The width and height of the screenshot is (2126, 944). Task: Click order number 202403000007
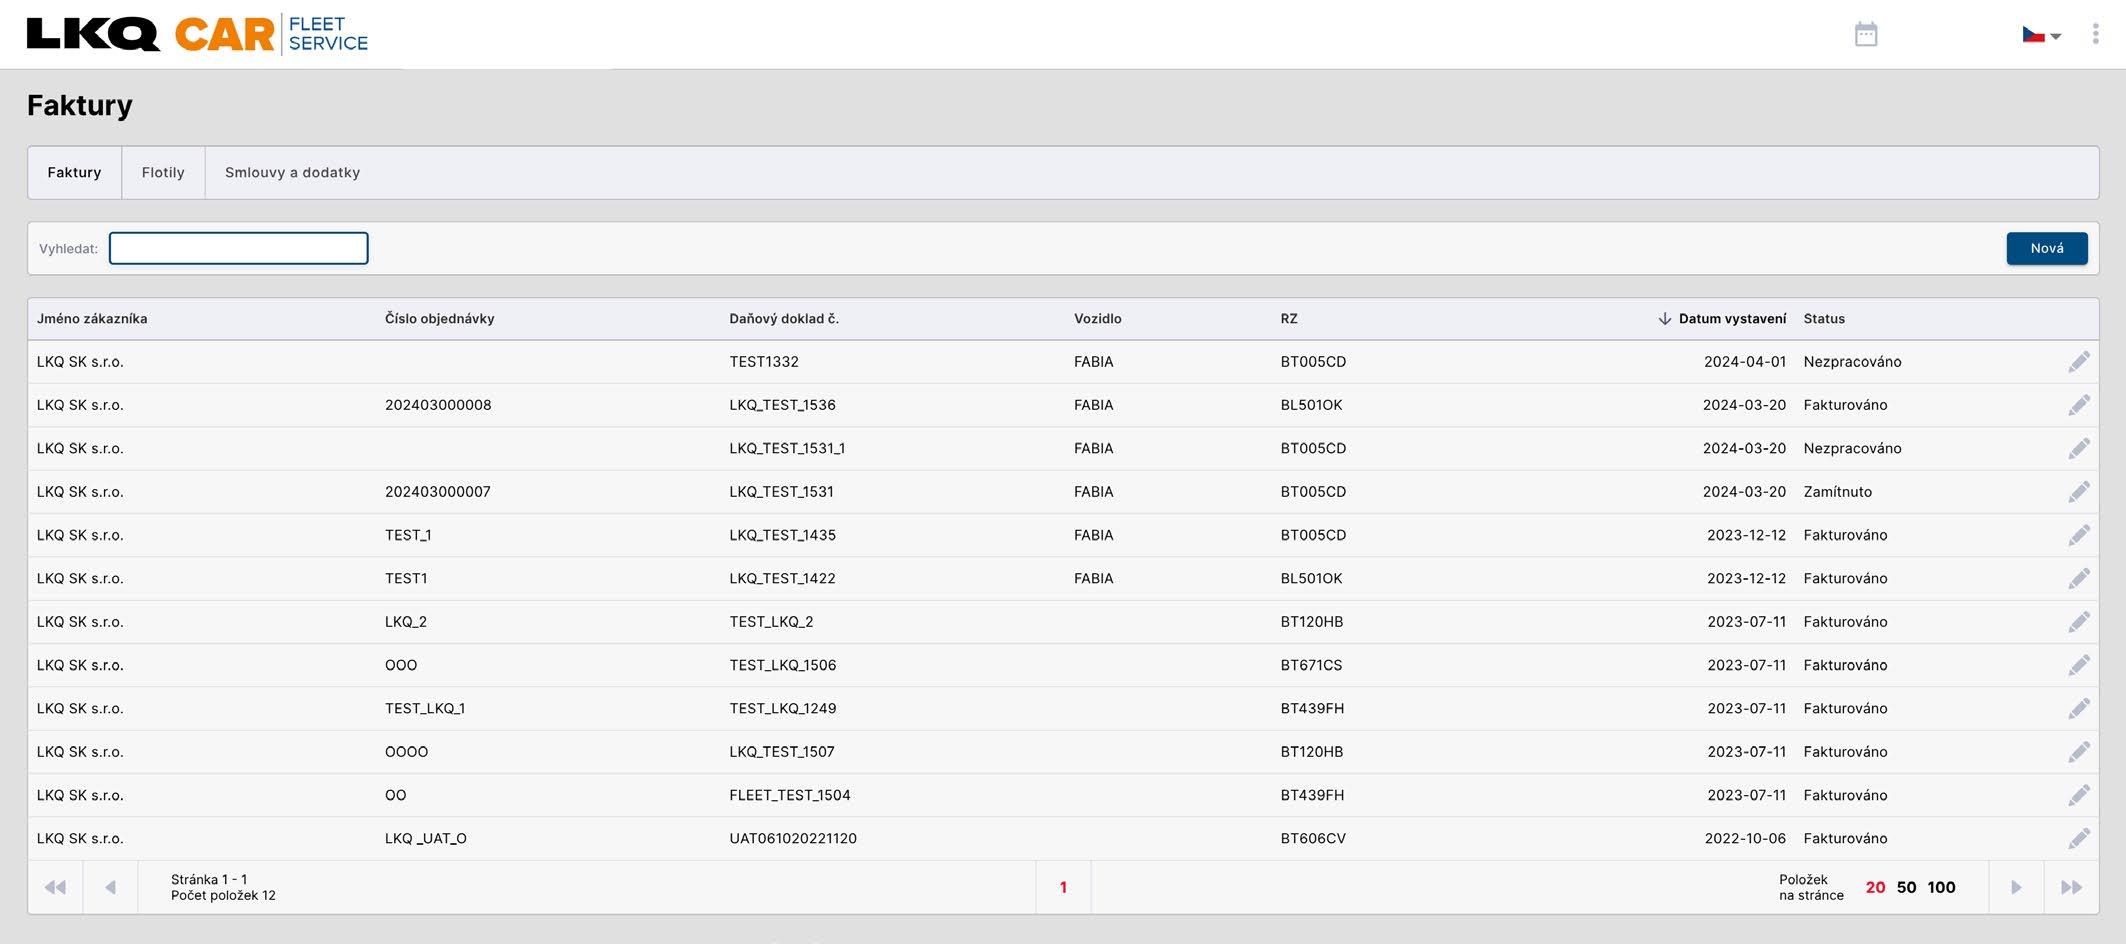[x=438, y=492]
